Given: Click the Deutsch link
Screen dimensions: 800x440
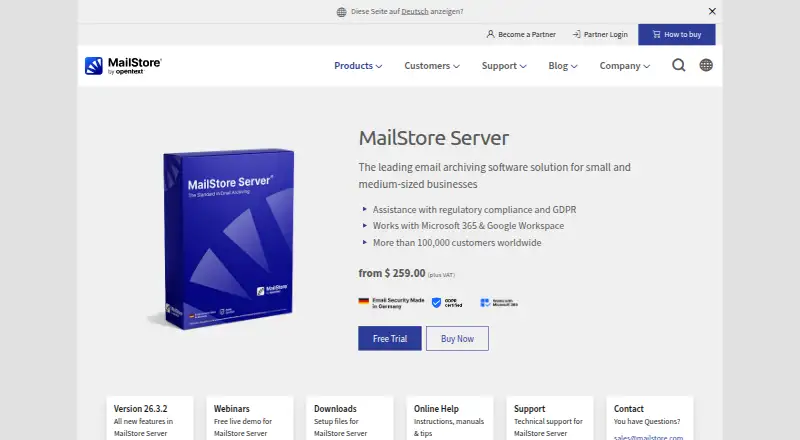Looking at the screenshot, I should pyautogui.click(x=415, y=11).
